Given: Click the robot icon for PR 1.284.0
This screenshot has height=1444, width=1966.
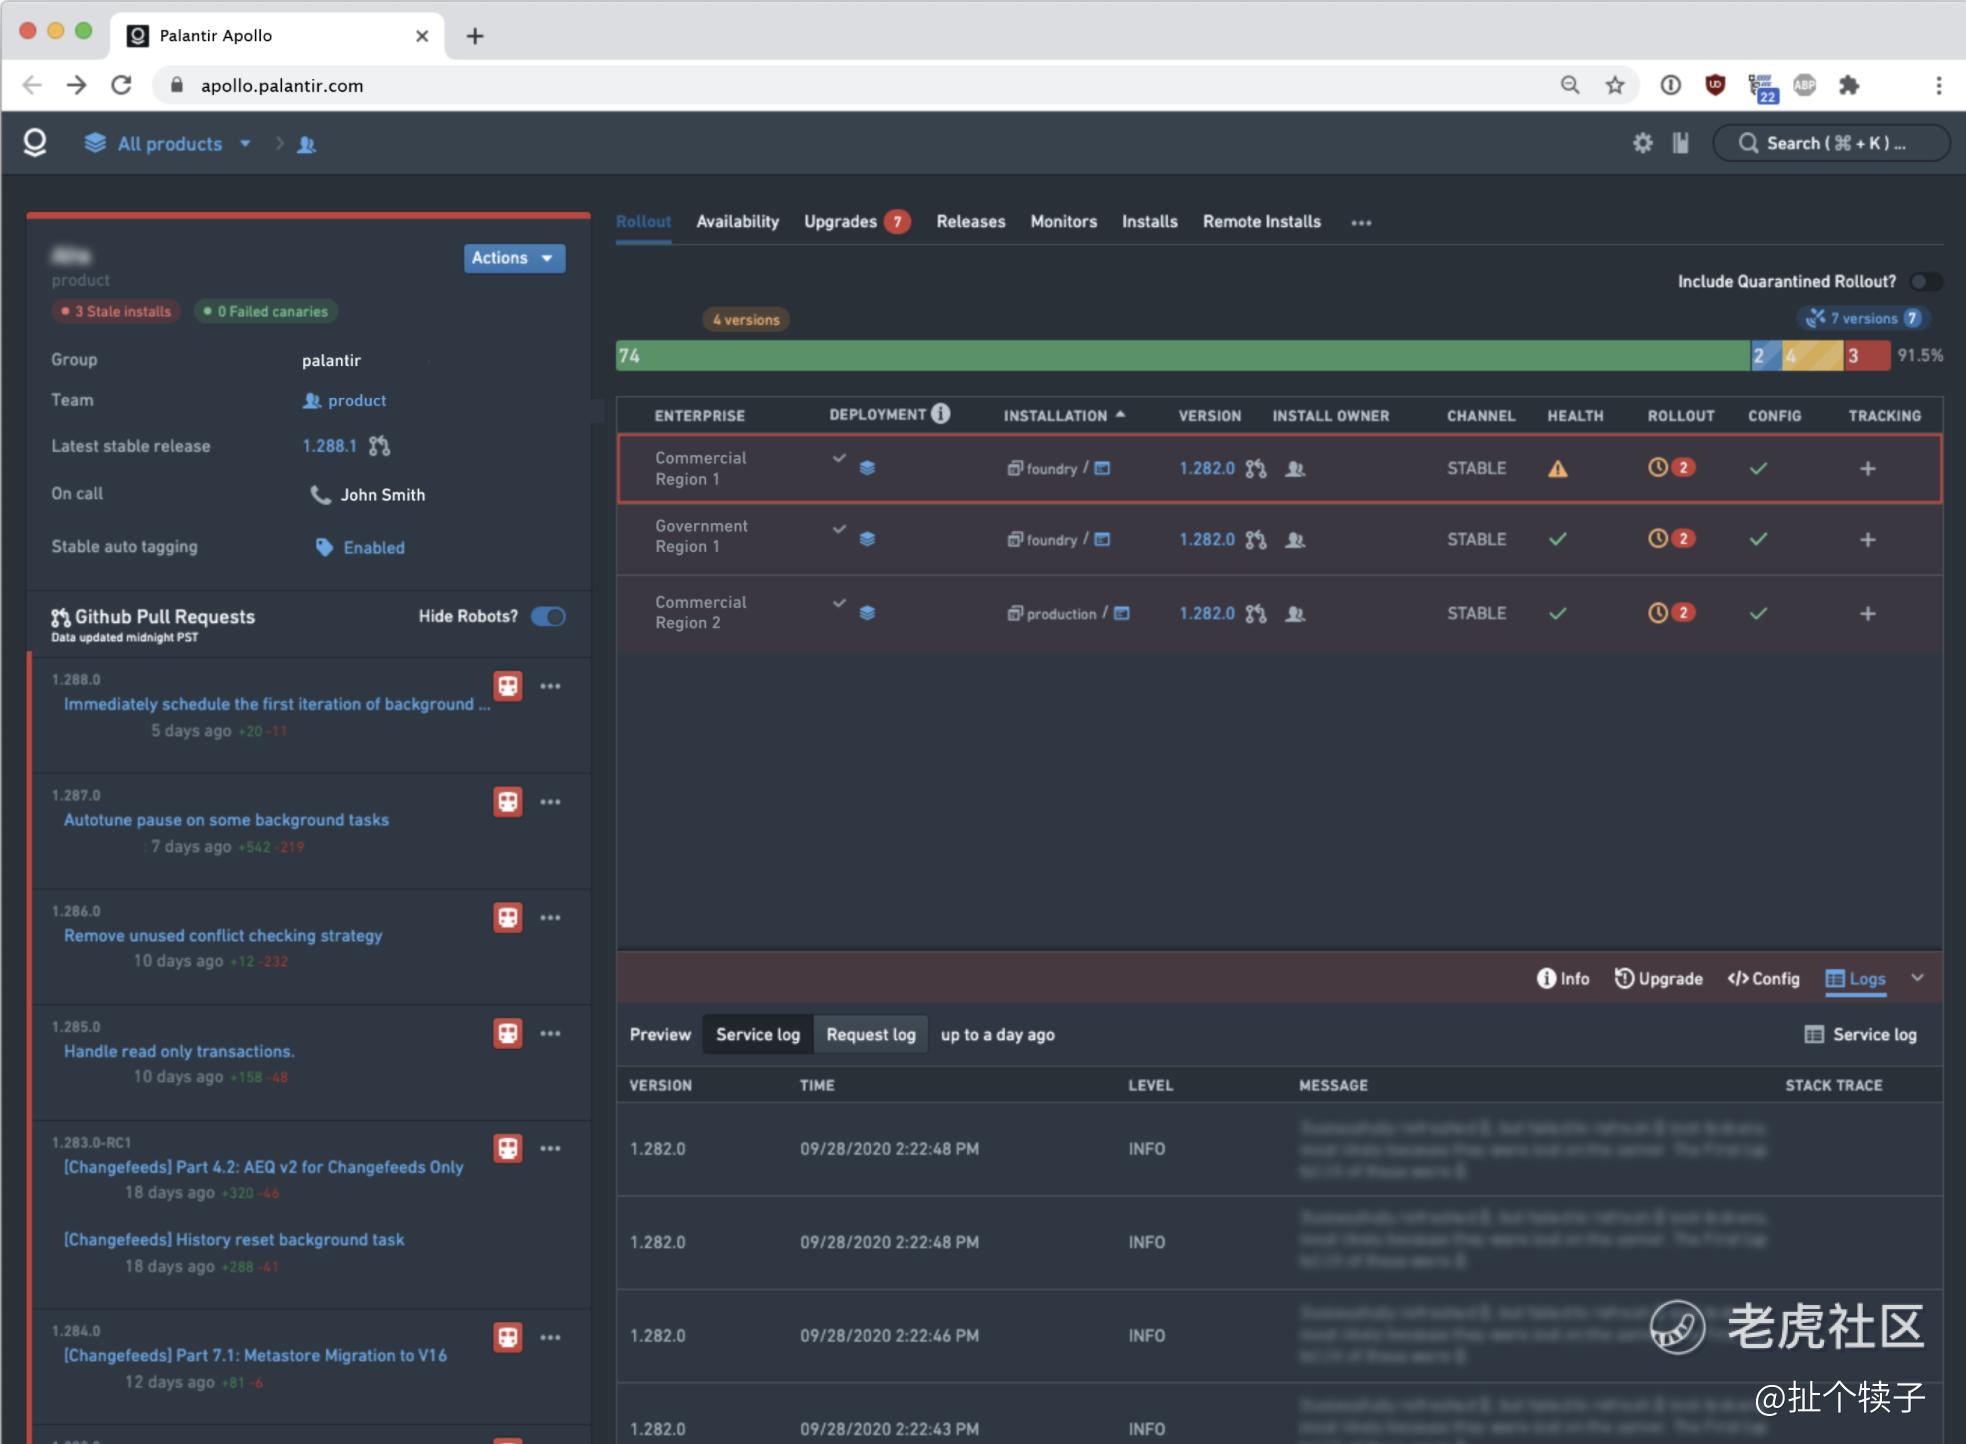Looking at the screenshot, I should (x=508, y=1337).
